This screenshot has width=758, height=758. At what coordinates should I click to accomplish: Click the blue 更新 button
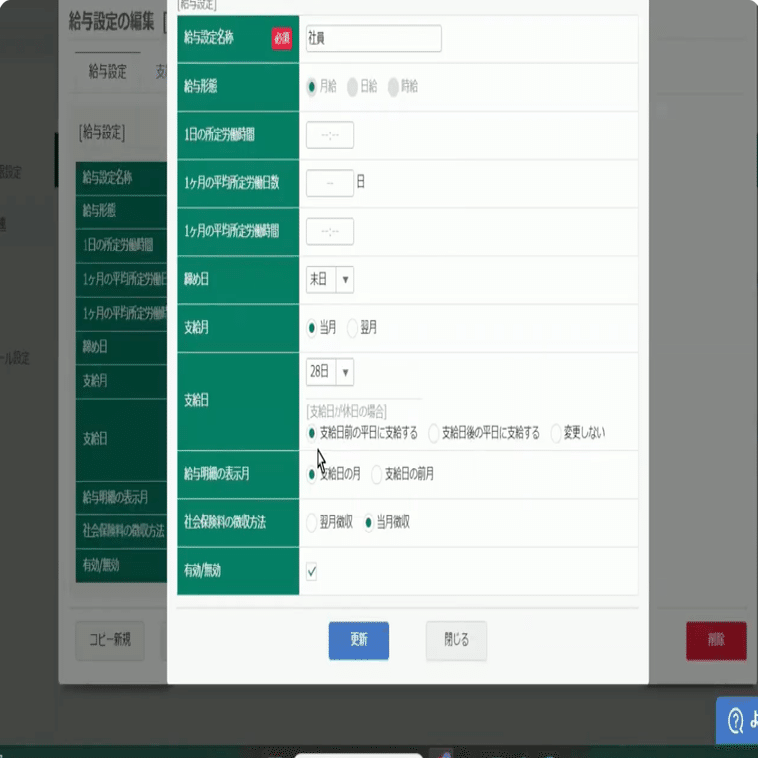pos(359,640)
